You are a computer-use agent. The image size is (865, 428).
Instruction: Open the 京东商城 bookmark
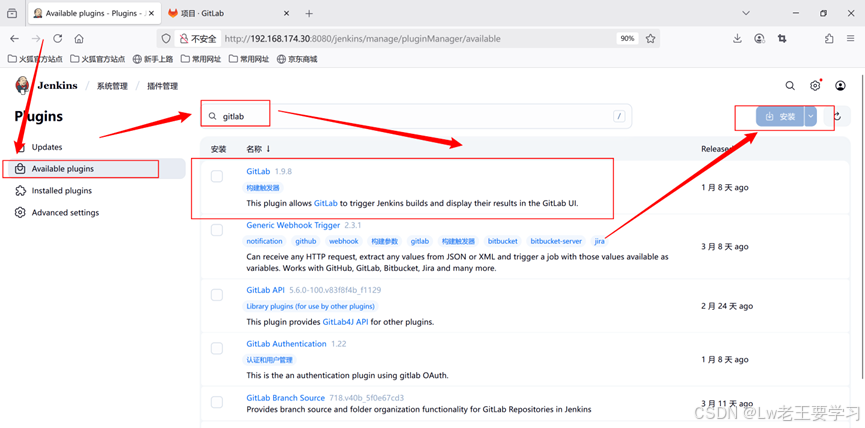pos(297,59)
